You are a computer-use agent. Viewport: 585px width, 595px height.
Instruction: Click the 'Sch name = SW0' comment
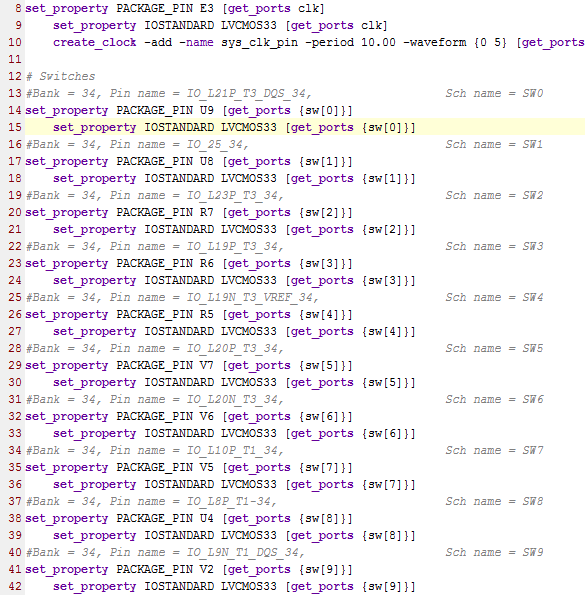coord(494,93)
